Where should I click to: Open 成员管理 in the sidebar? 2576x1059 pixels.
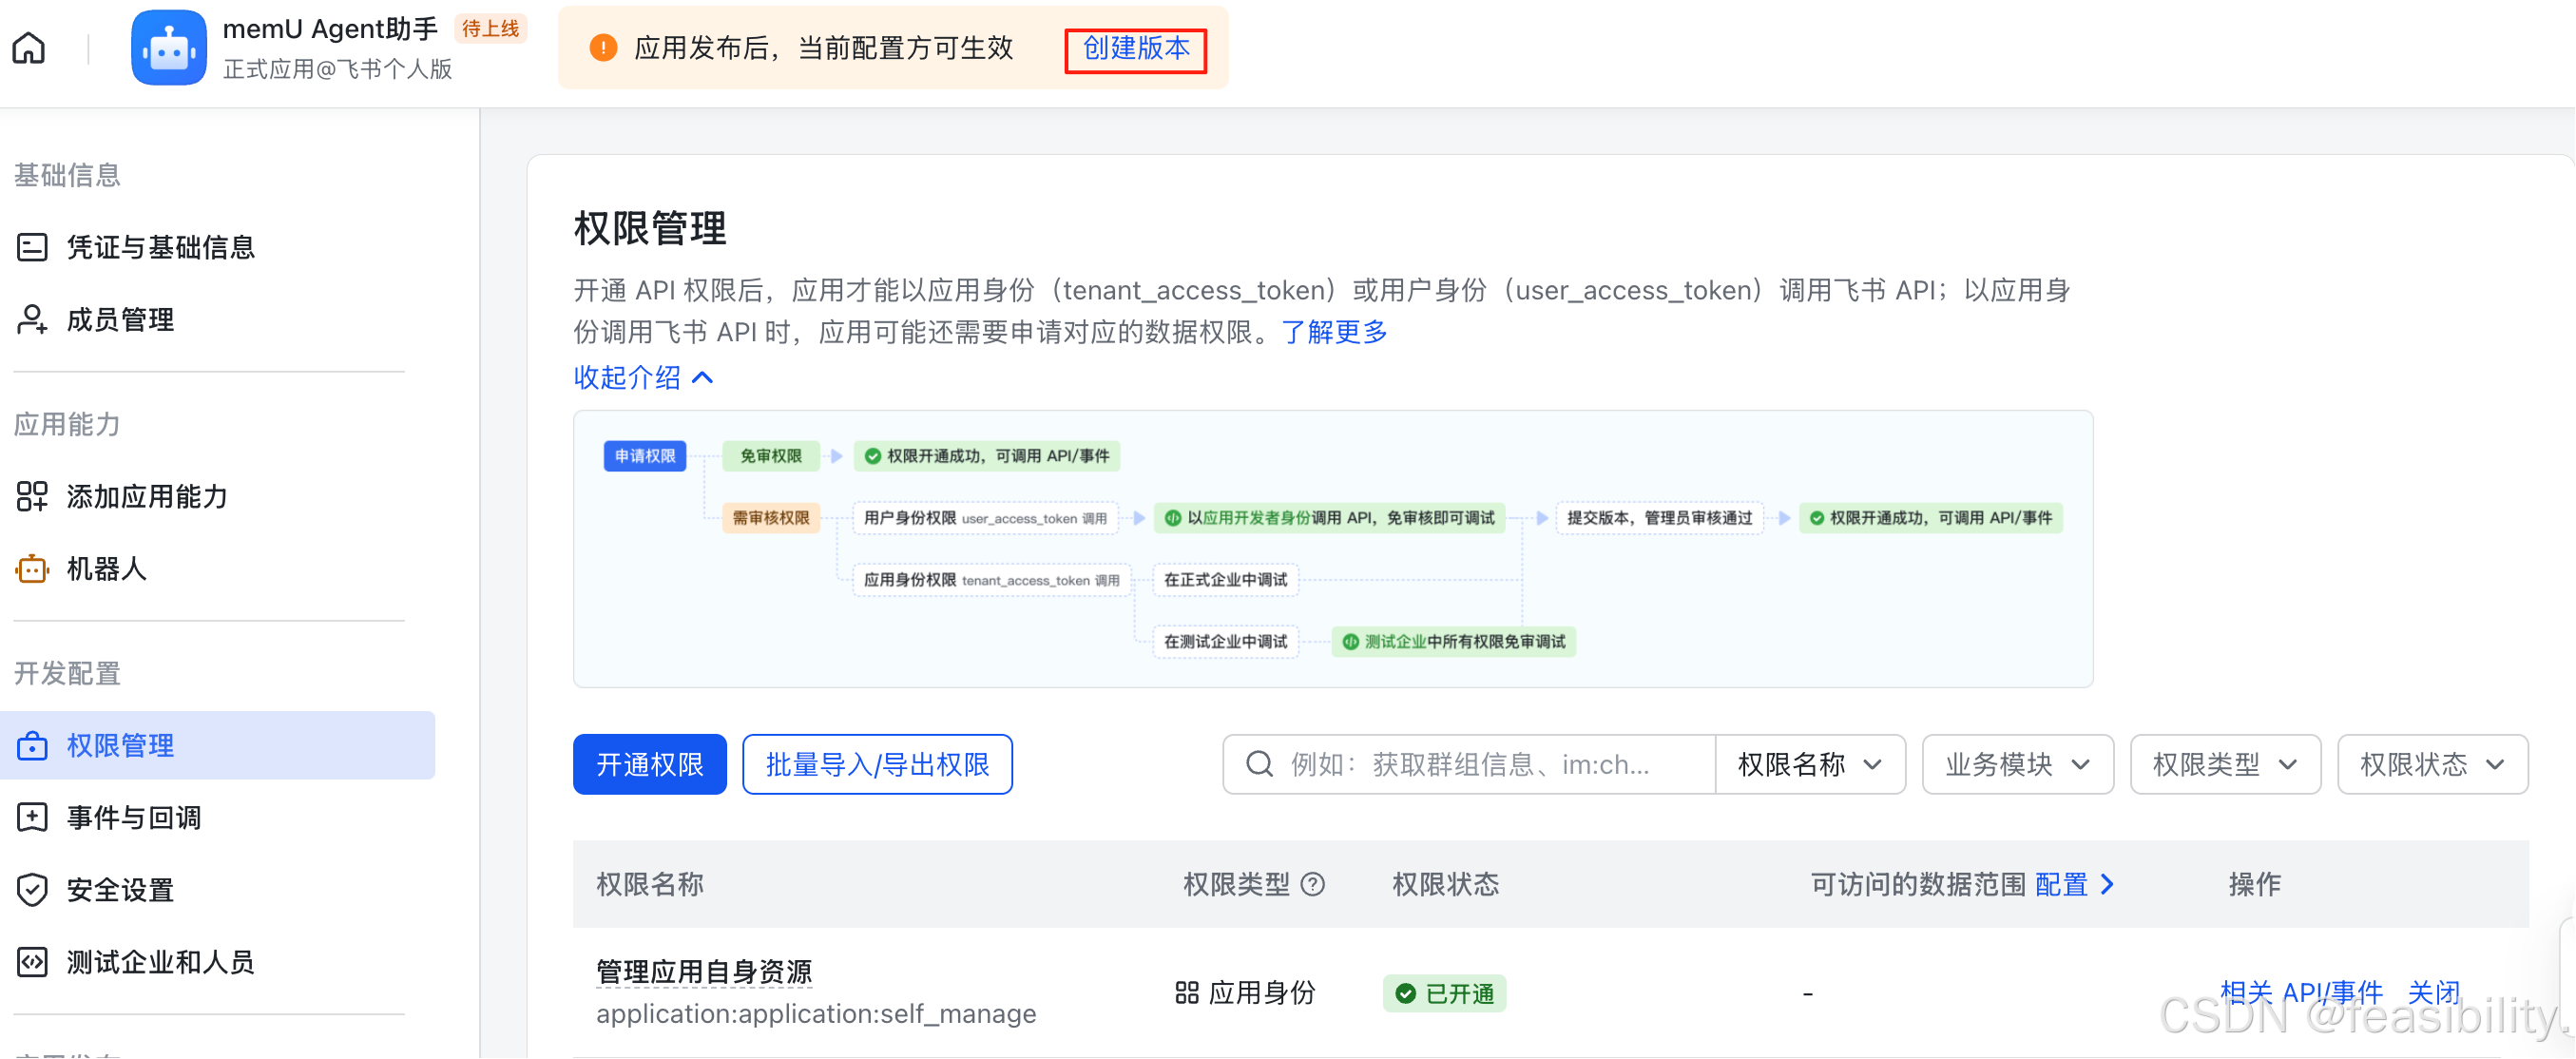point(120,320)
